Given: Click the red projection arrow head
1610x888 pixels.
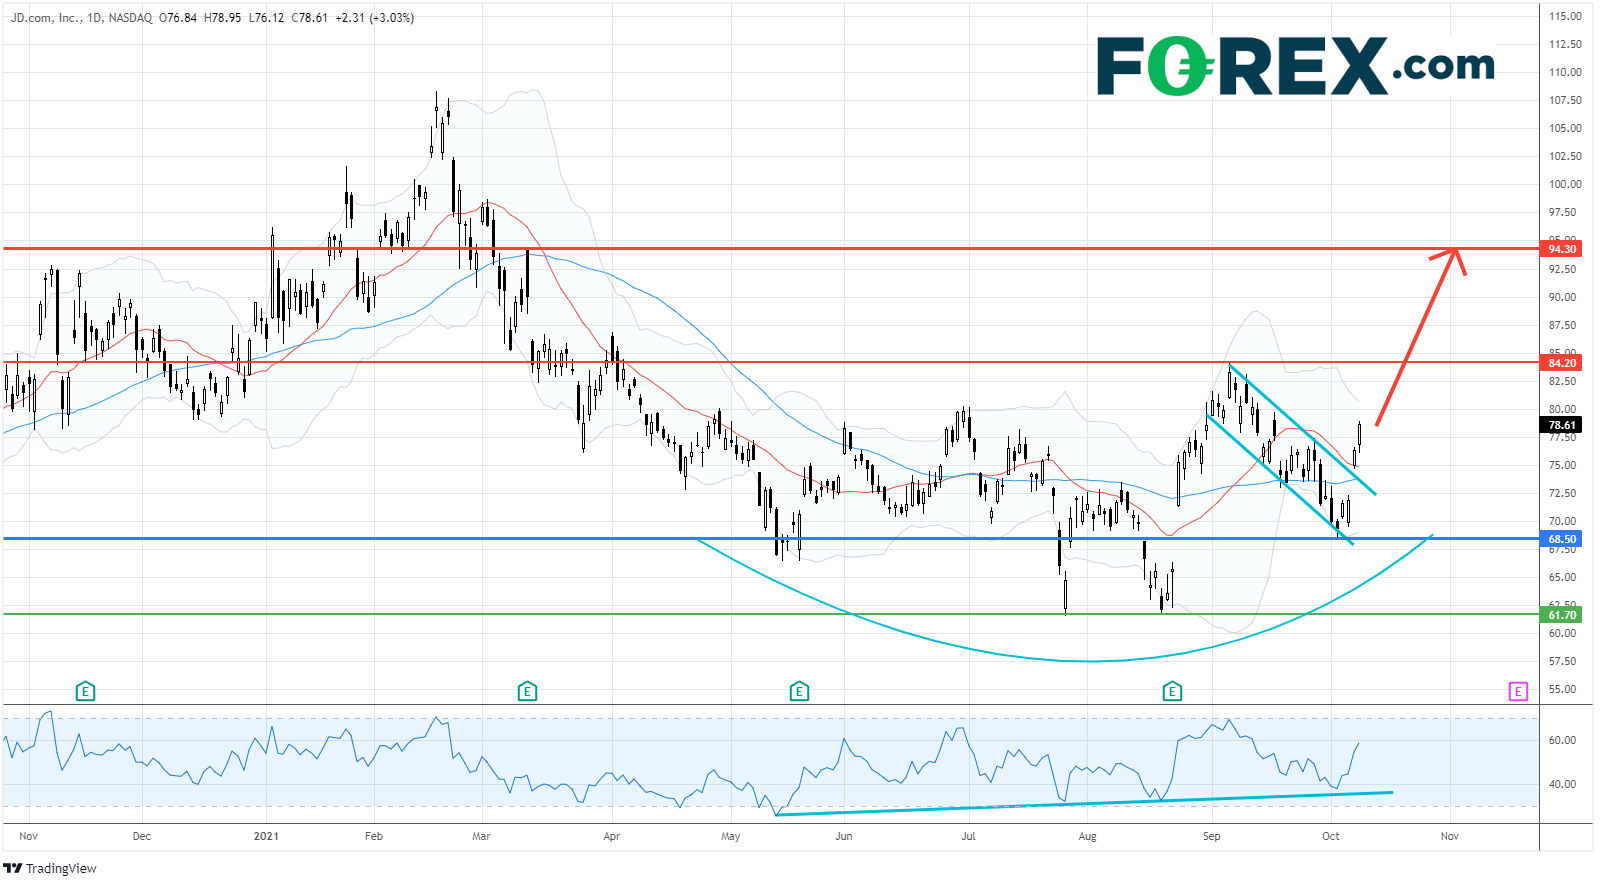Looking at the screenshot, I should click(x=1455, y=254).
